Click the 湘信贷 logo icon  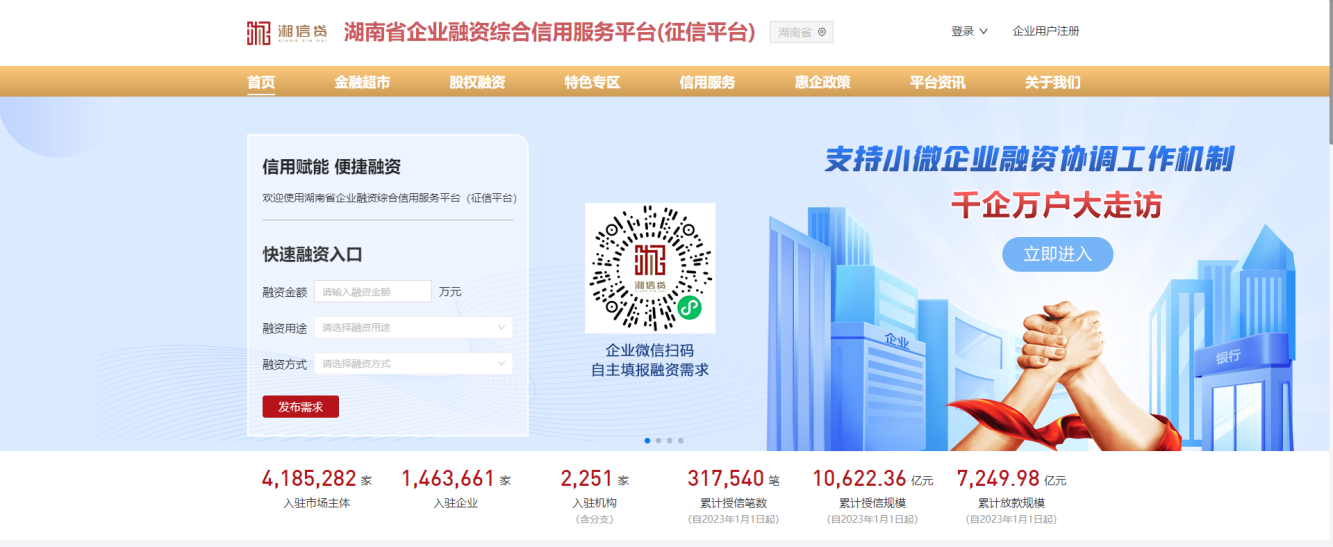(x=259, y=32)
